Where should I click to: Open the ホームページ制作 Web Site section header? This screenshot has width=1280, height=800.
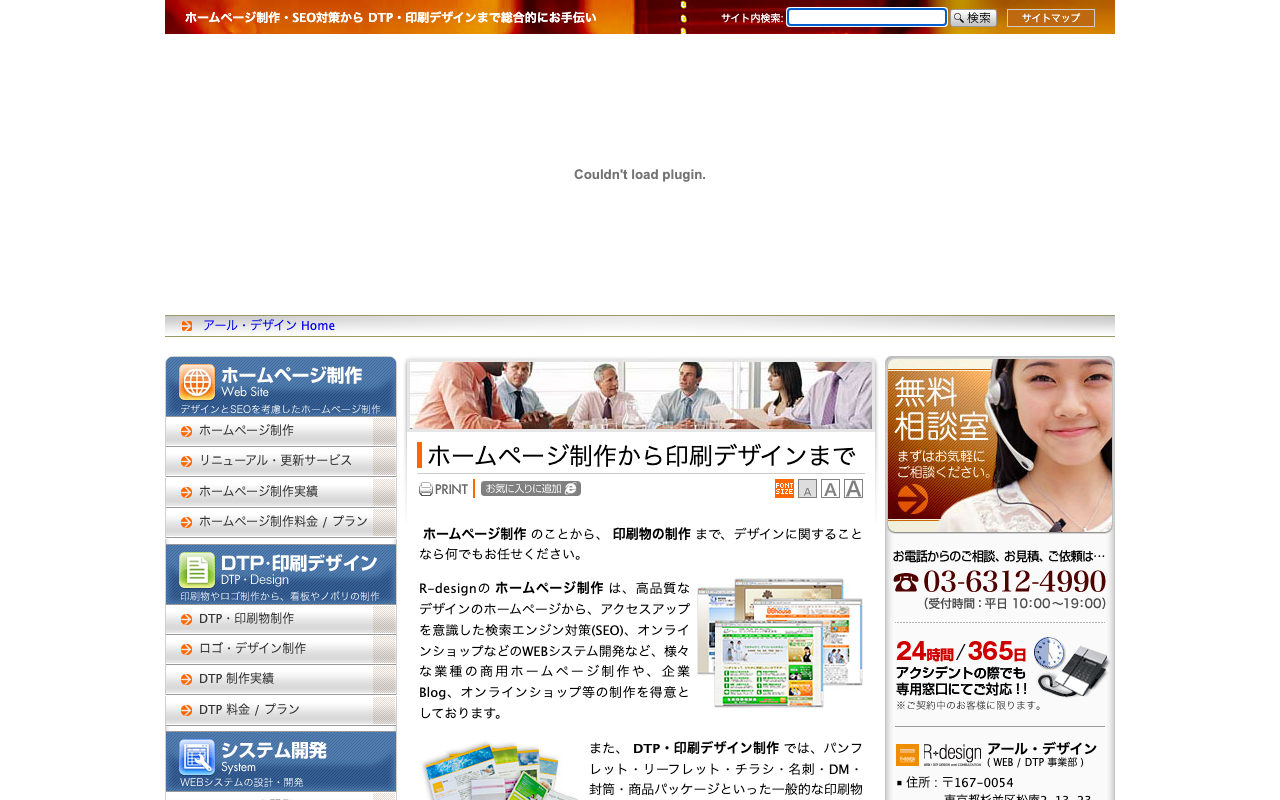point(281,387)
